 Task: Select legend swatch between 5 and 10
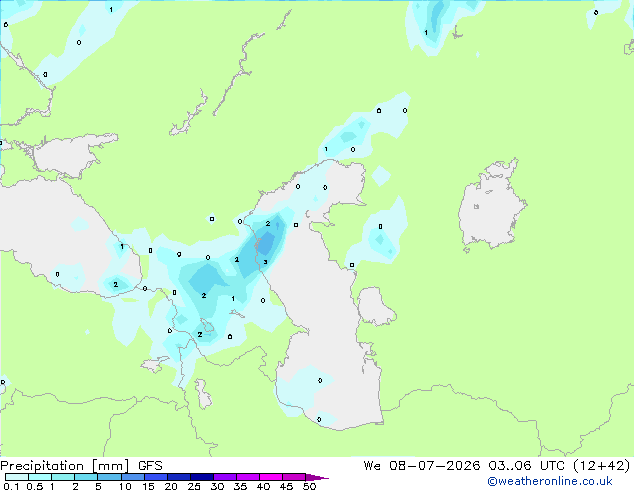coord(109,477)
